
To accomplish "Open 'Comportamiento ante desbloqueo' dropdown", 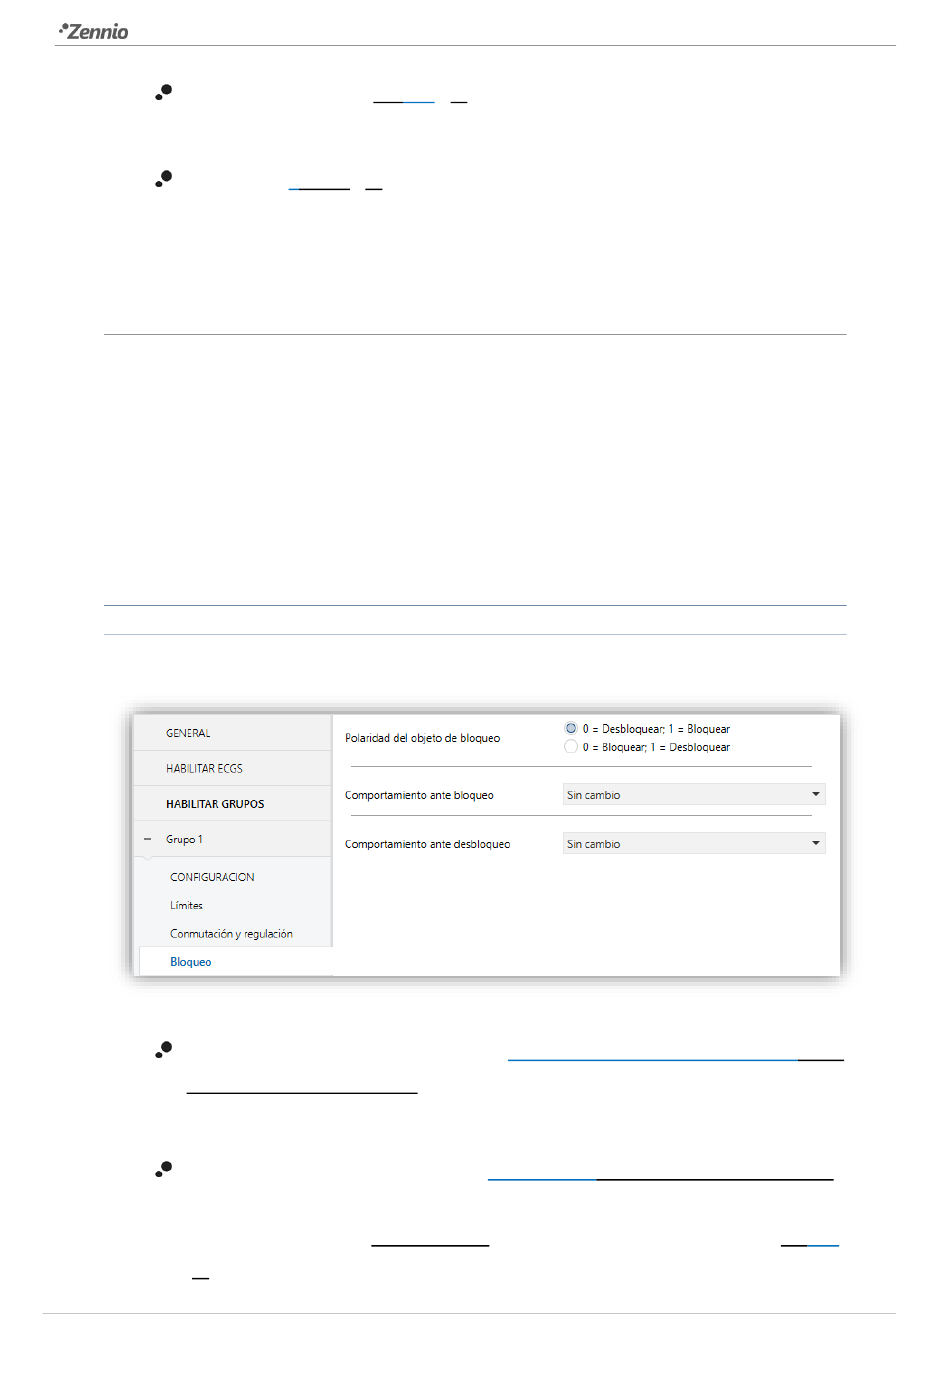I will tap(694, 844).
